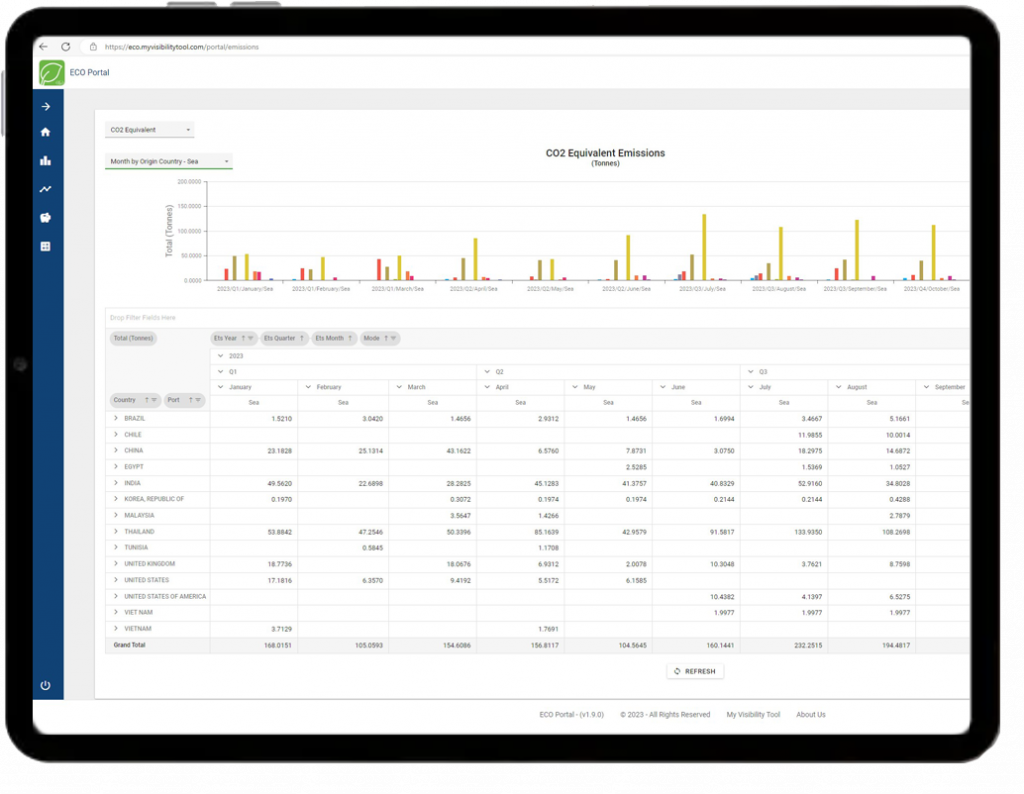
Task: Click the piggy bank icon in the sidebar
Action: point(45,217)
